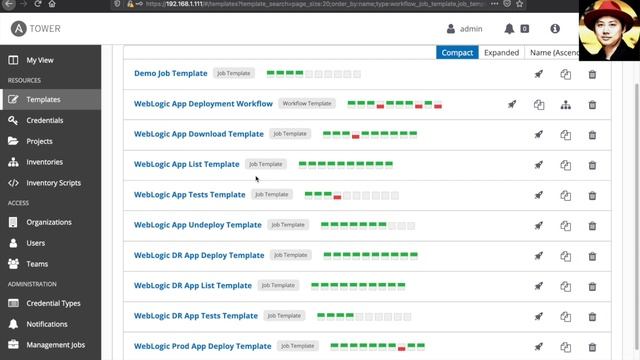Launch WebLogic App List Template
The height and width of the screenshot is (360, 640).
point(539,165)
